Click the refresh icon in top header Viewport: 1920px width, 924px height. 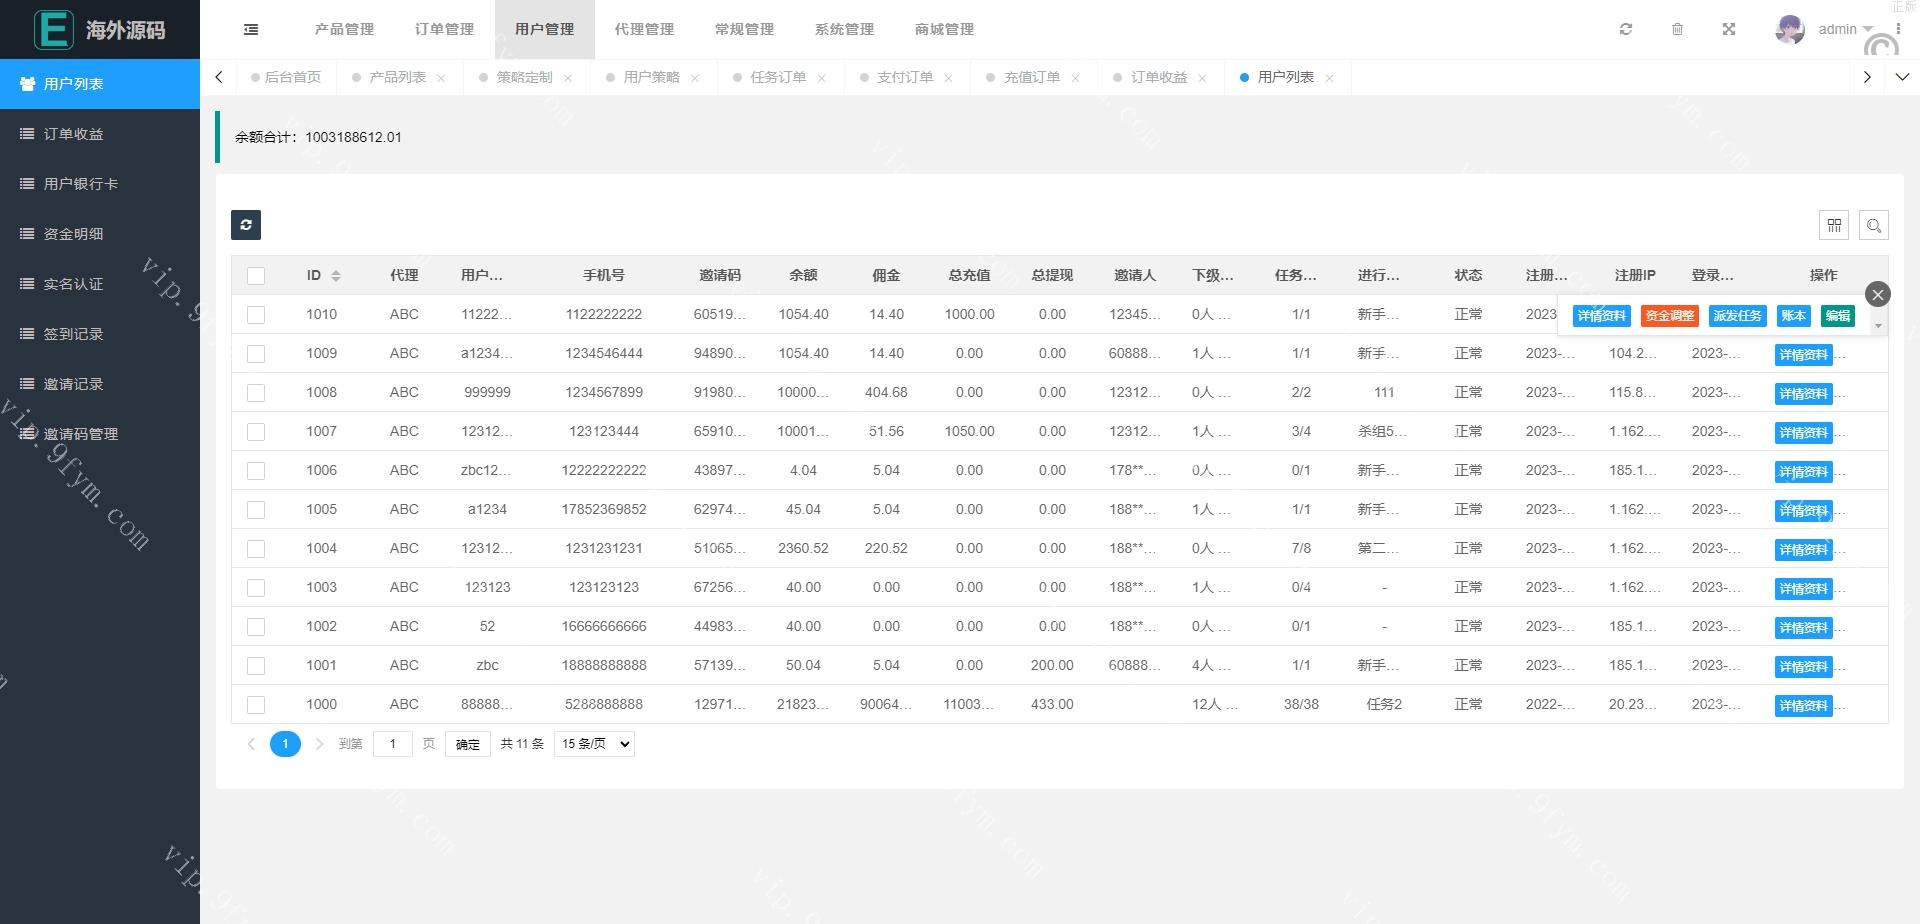coord(1626,30)
